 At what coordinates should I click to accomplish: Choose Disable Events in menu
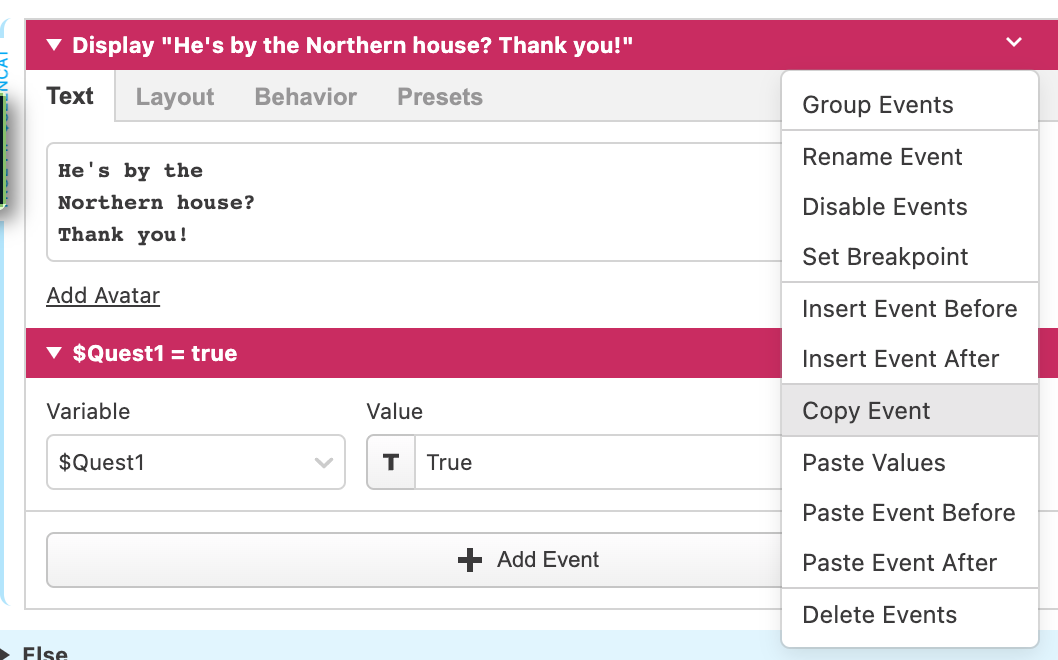point(885,207)
